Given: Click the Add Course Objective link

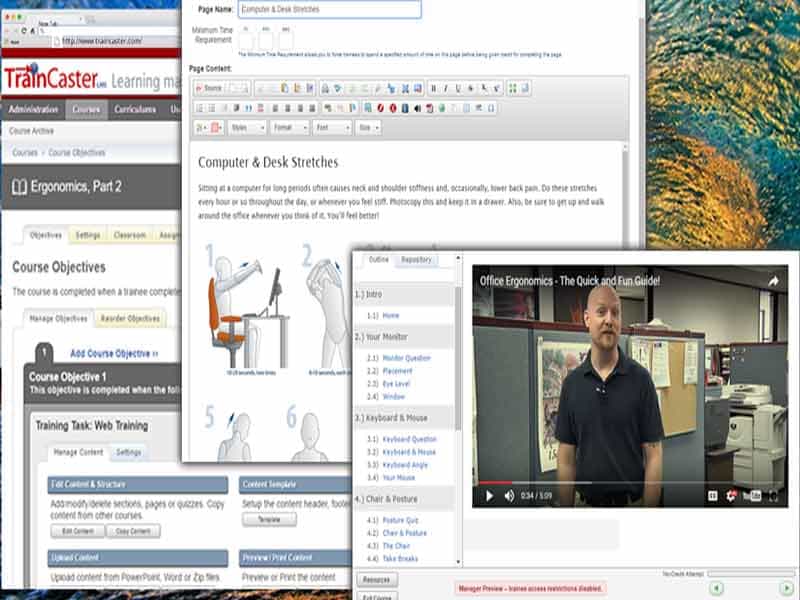Looking at the screenshot, I should [114, 354].
